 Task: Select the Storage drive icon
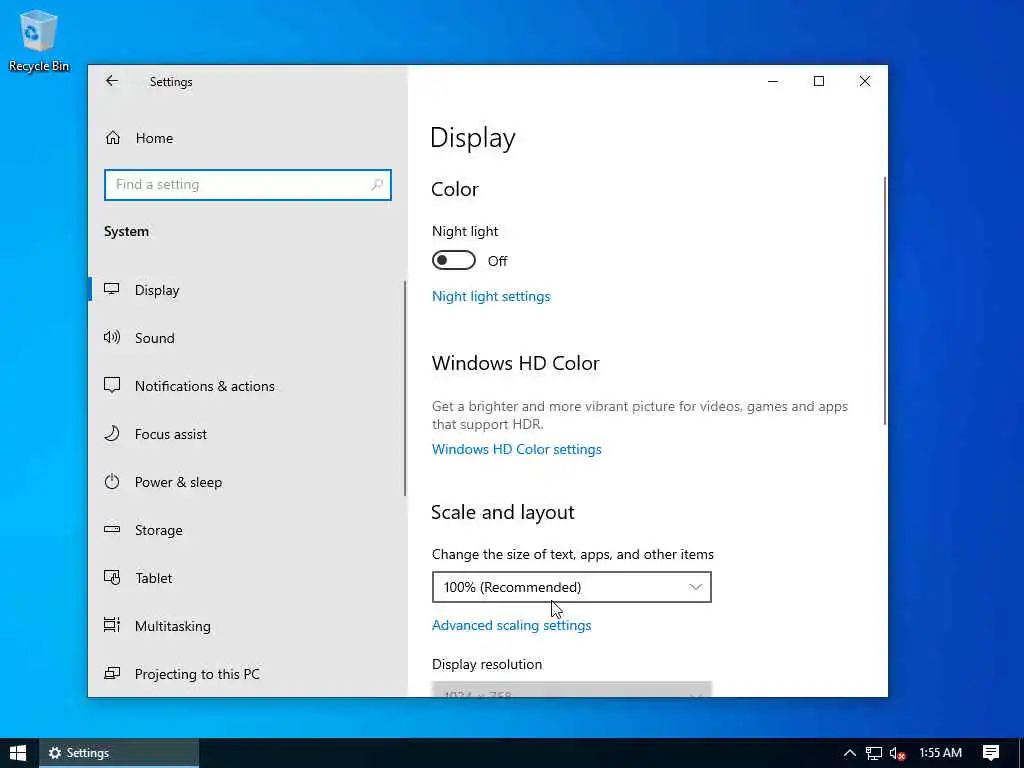pyautogui.click(x=112, y=530)
